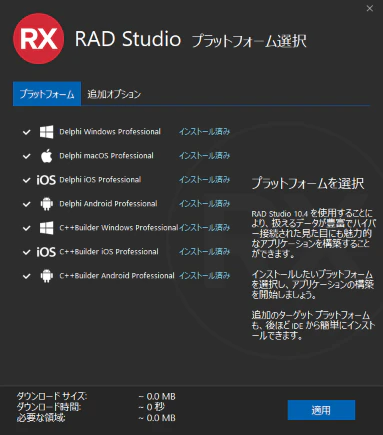Viewport: 383px width, 435px height.
Task: Click Apple icon beside Delphi macOS Professional
Action: click(x=46, y=156)
